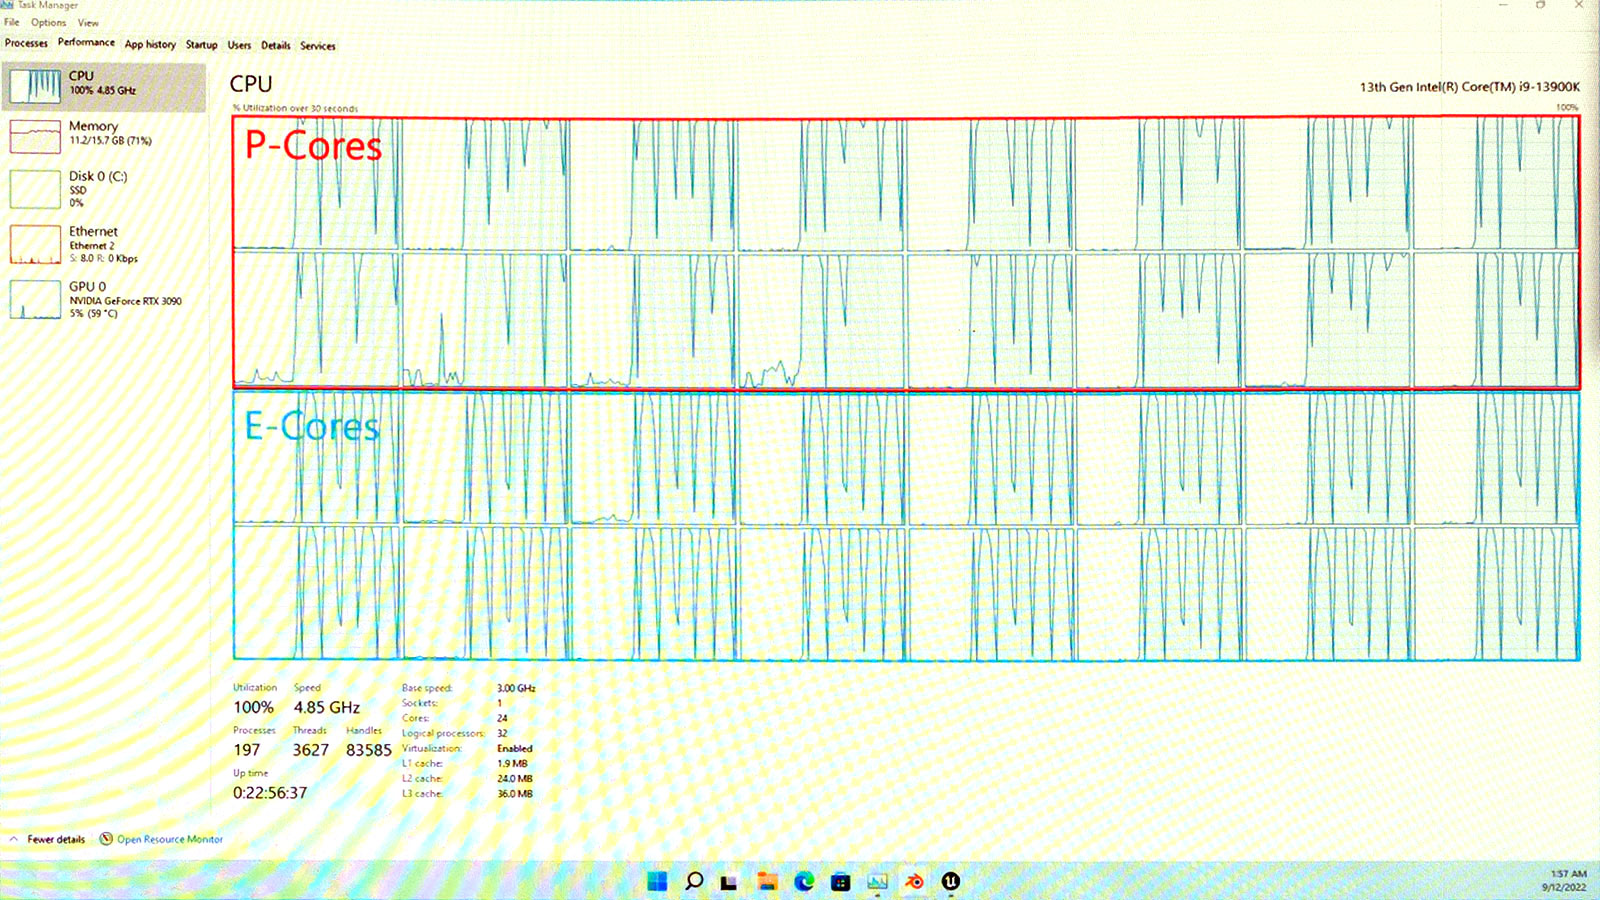Click the i9-13900K processor name text
The width and height of the screenshot is (1600, 900).
tap(1469, 87)
